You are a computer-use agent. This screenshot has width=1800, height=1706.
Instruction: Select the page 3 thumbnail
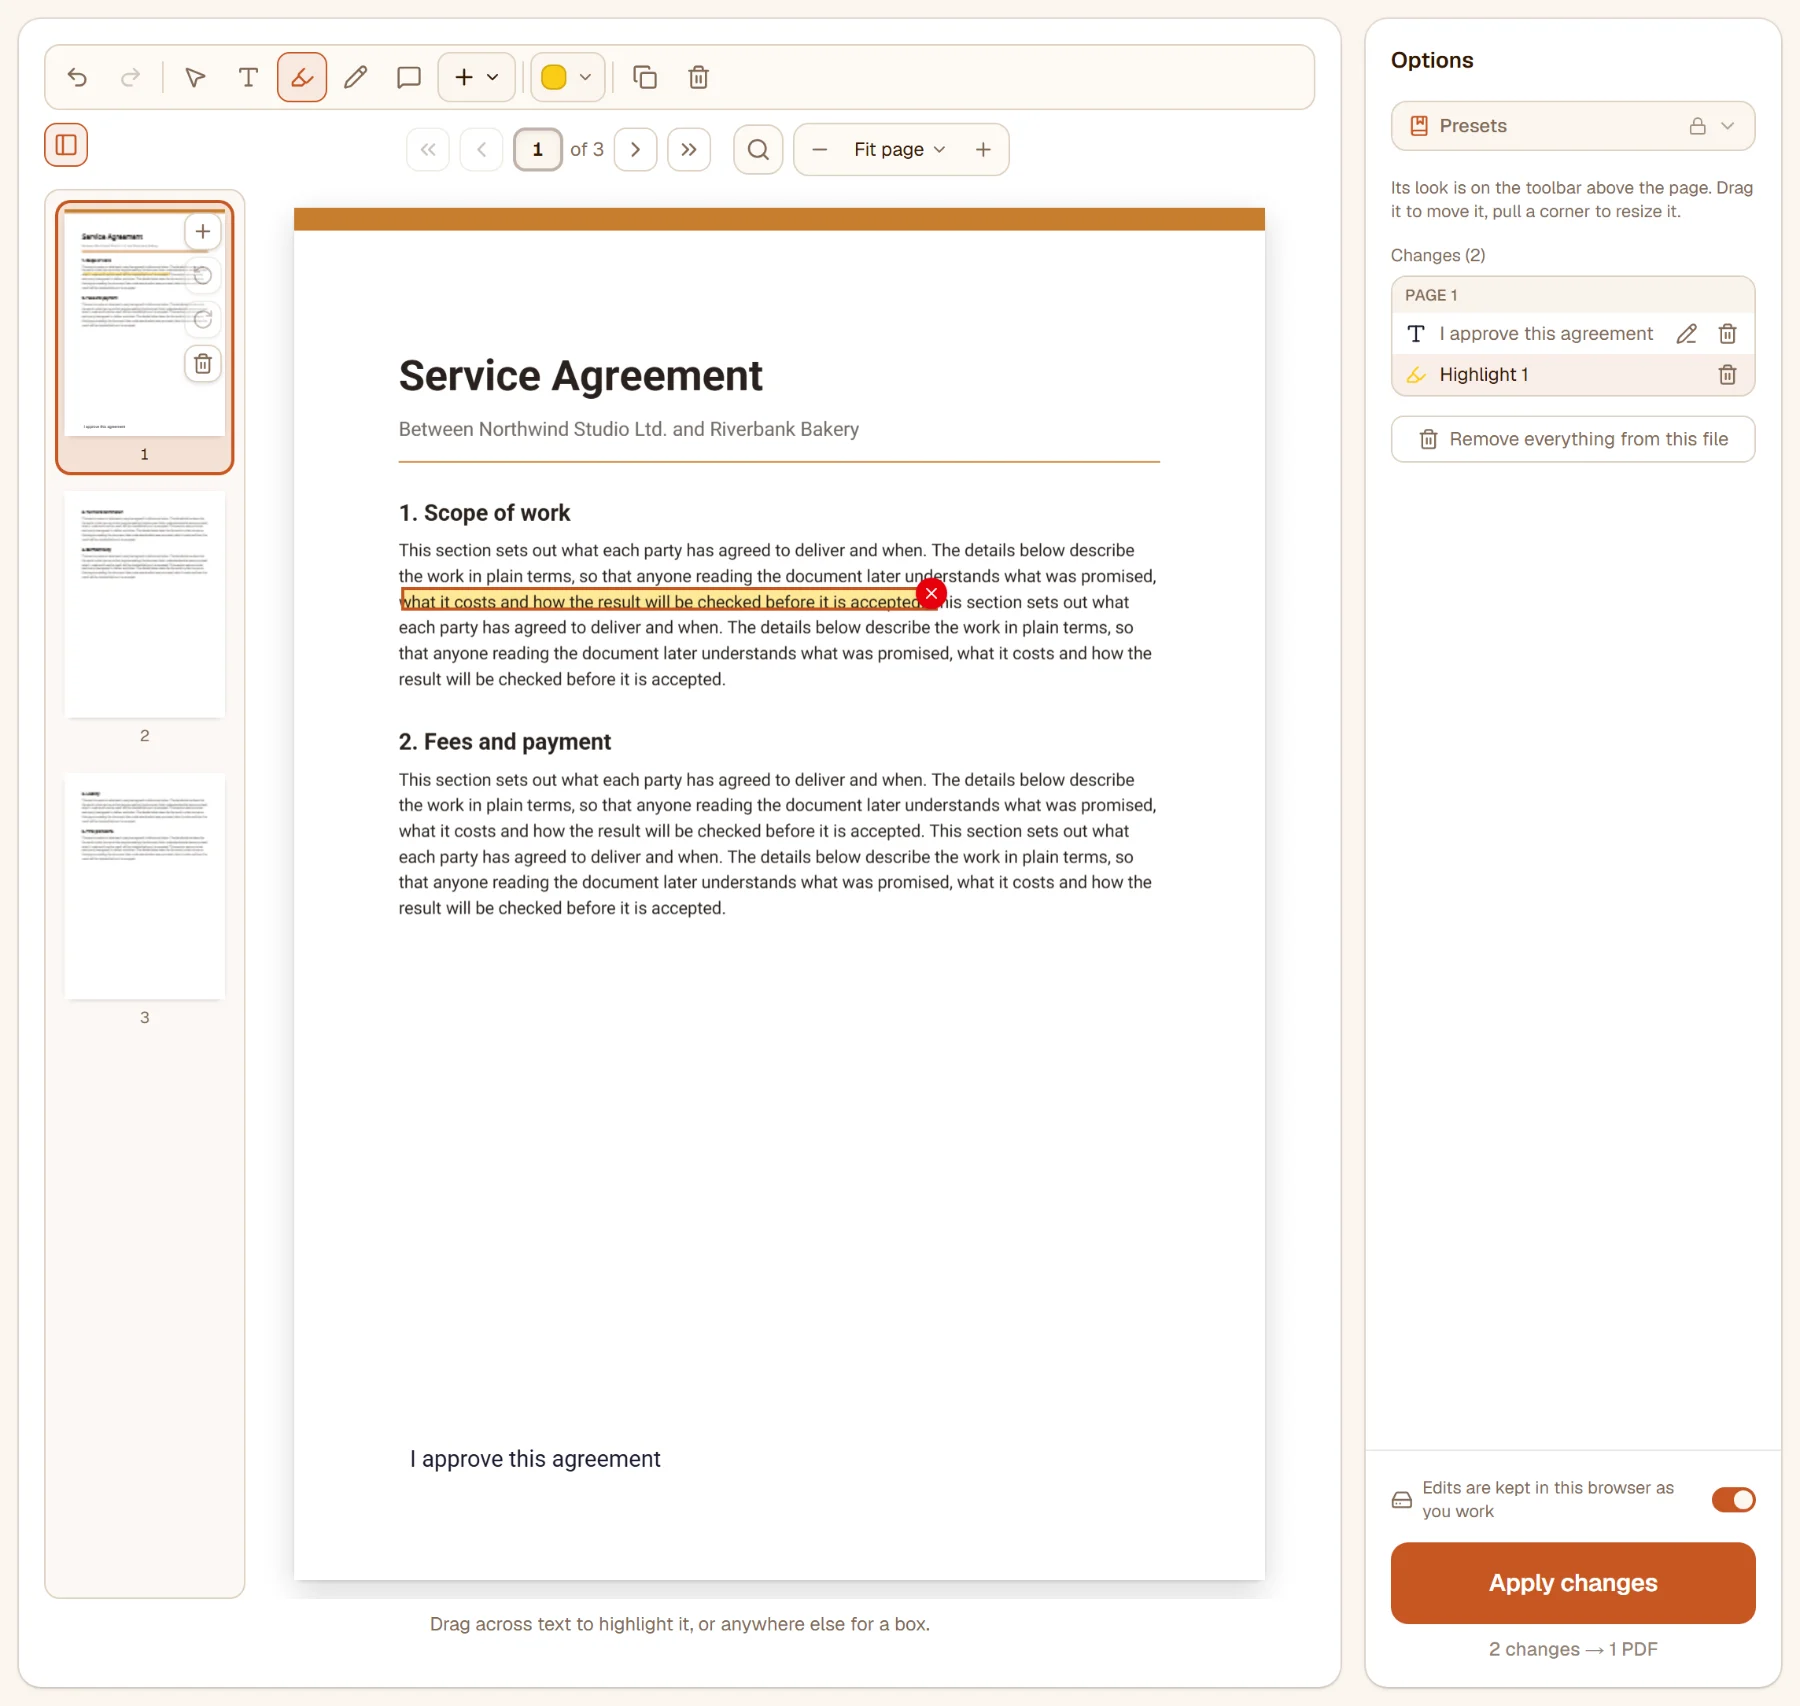click(144, 886)
